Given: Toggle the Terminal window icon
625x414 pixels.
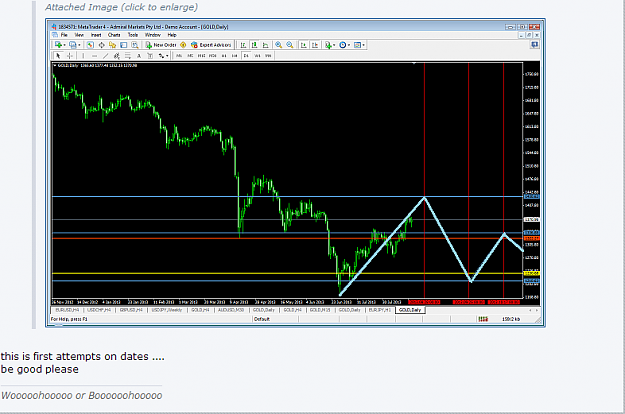Looking at the screenshot, I should pos(124,45).
